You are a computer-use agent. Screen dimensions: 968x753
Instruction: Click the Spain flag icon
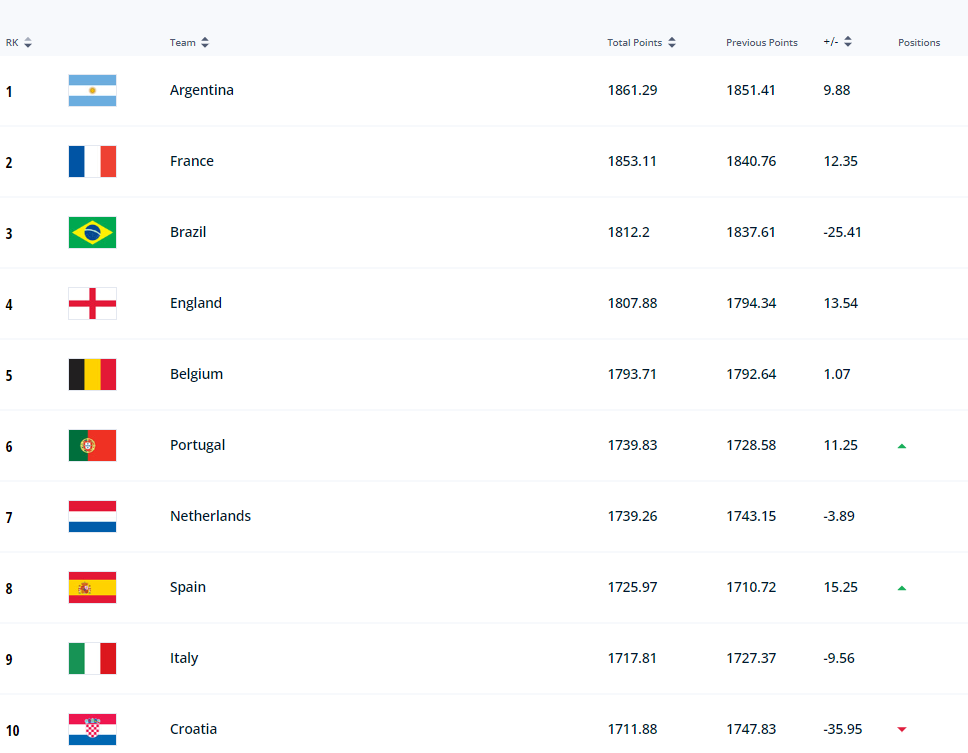[x=92, y=588]
